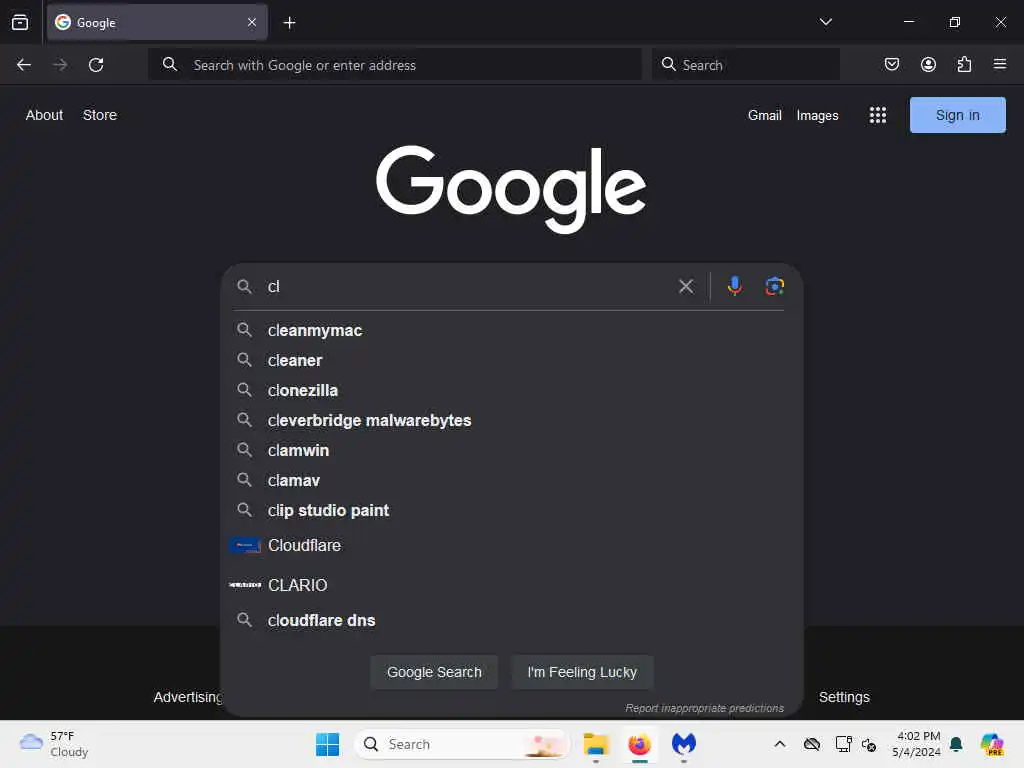Screen dimensions: 1024x768
Task: Open the notification bell icon
Action: coord(956,744)
